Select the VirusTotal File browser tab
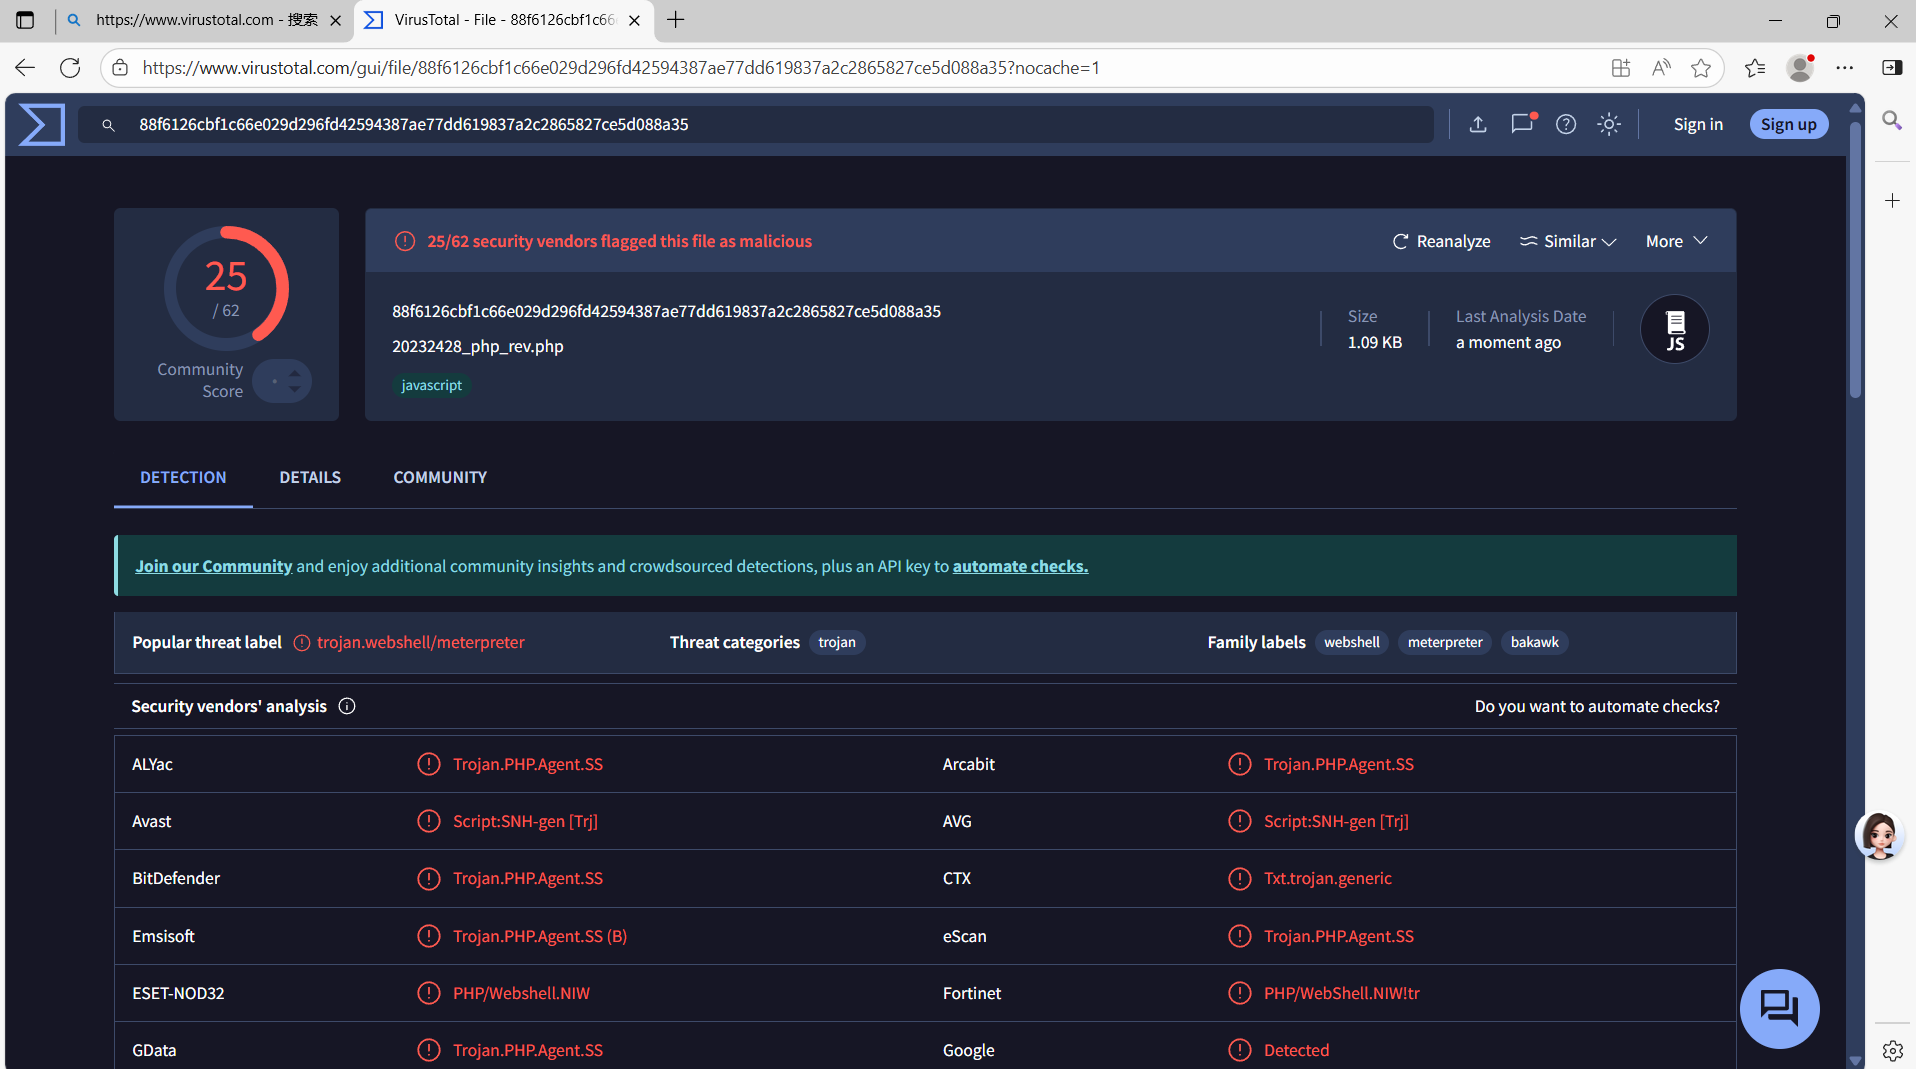Screen dimensions: 1916x1069 point(503,20)
